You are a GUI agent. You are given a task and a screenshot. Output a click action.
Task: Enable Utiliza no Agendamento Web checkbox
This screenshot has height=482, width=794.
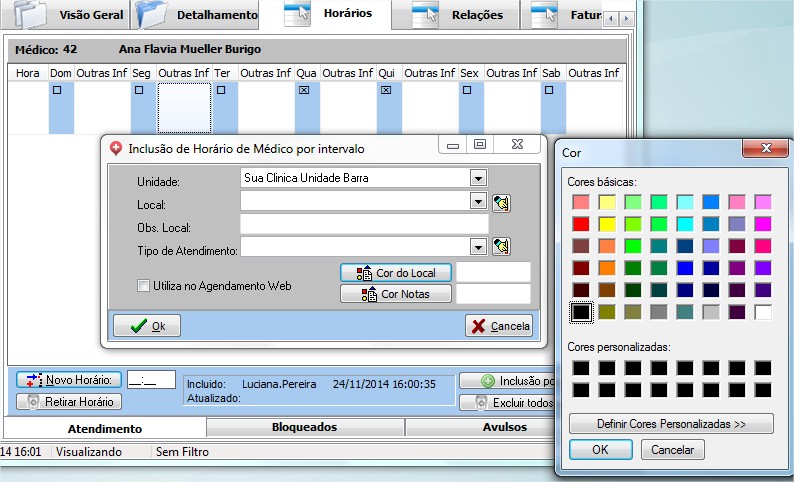pyautogui.click(x=143, y=286)
